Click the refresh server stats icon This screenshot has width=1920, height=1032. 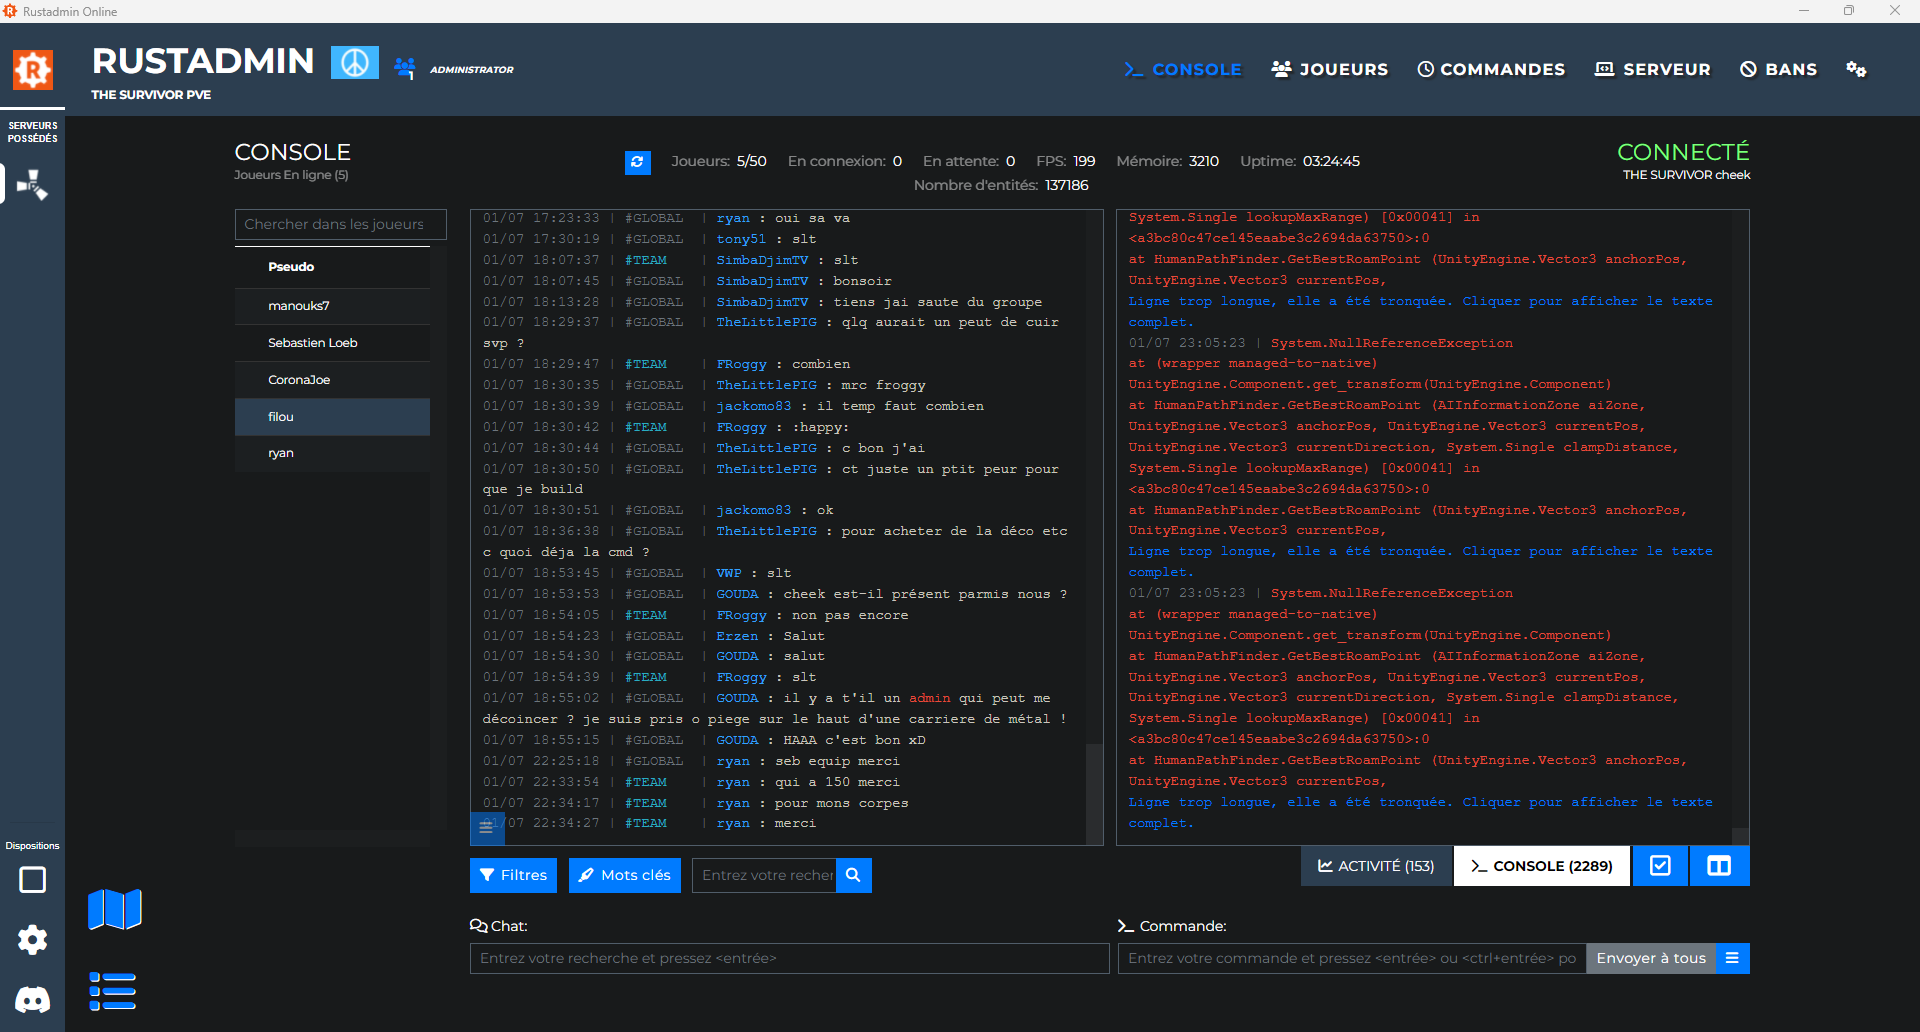pos(638,162)
